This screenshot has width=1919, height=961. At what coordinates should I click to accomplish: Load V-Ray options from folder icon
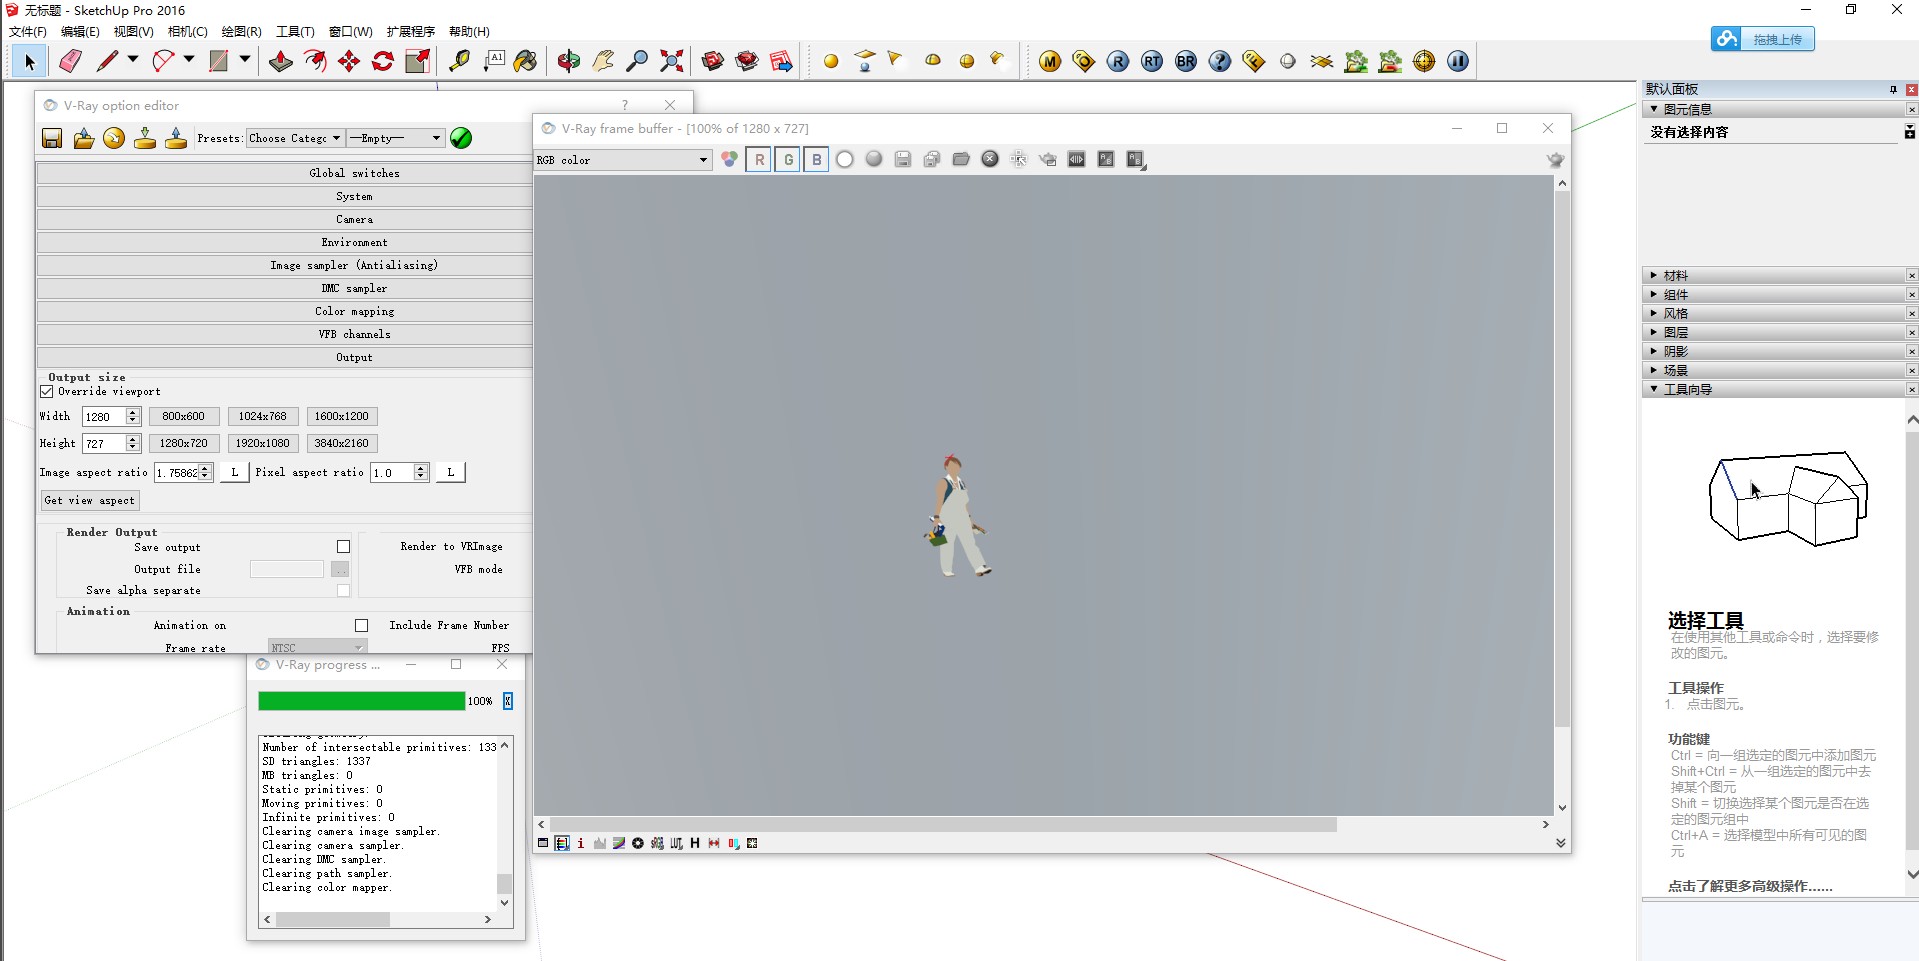tap(84, 139)
